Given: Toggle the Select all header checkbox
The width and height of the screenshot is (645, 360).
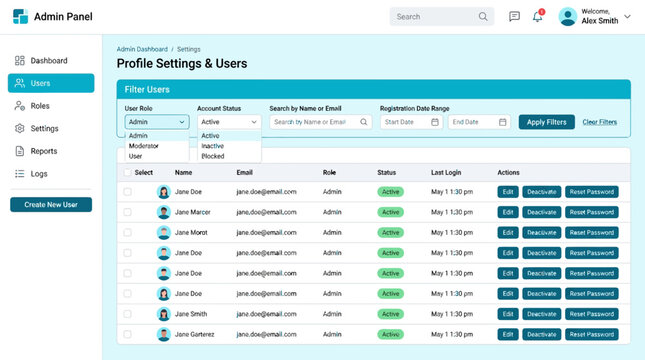Looking at the screenshot, I should (128, 172).
